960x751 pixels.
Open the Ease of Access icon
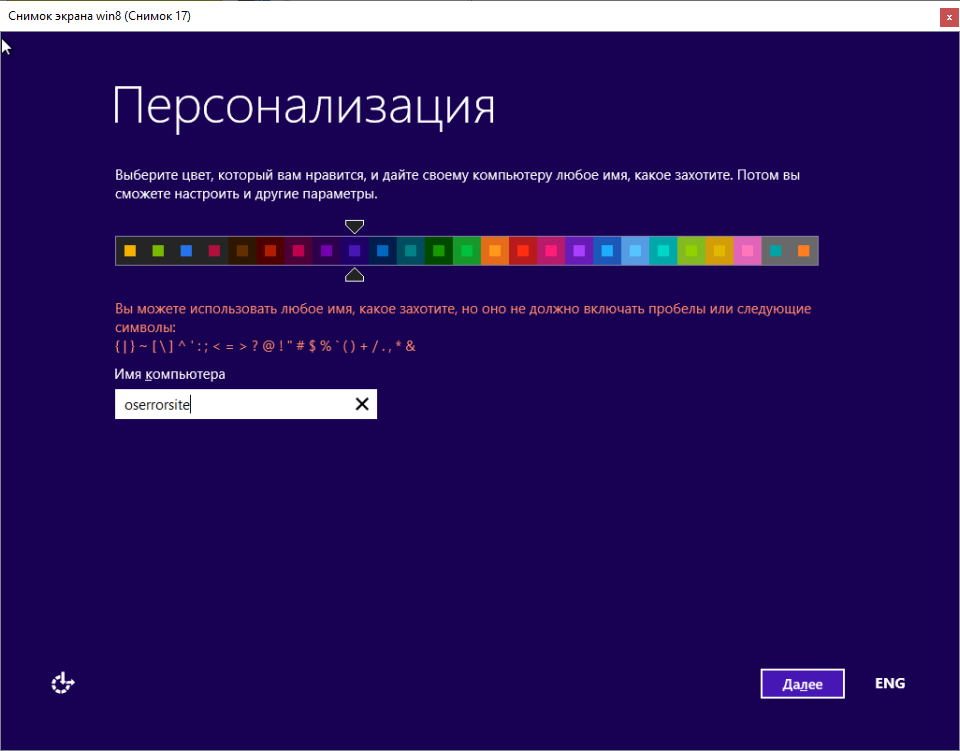62,683
